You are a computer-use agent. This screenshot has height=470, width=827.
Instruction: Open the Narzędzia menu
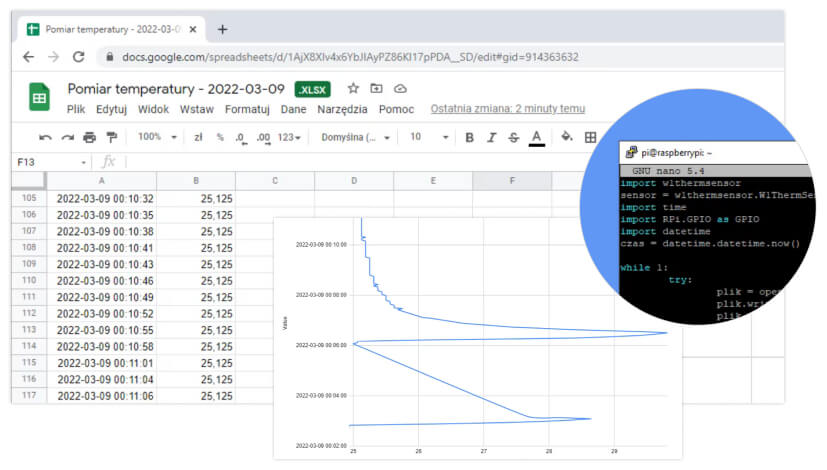[x=342, y=109]
